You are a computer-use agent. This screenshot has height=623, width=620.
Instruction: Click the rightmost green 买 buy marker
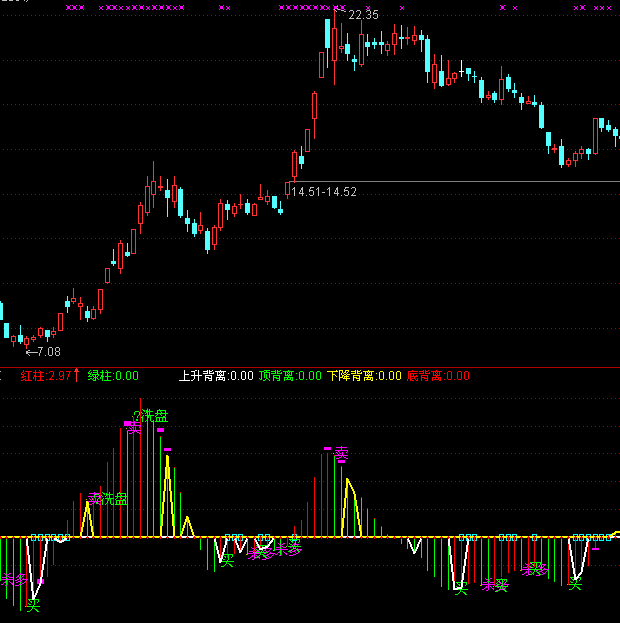[575, 584]
